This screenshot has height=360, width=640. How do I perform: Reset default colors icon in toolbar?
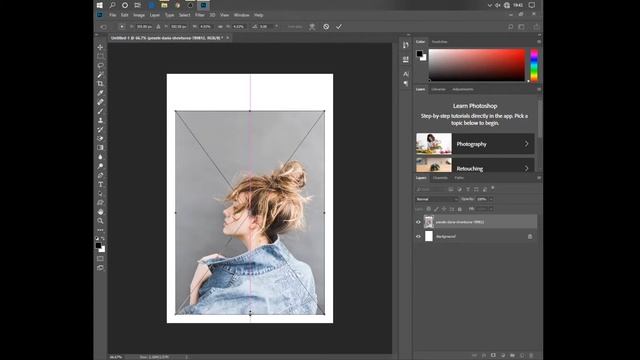pos(97,238)
